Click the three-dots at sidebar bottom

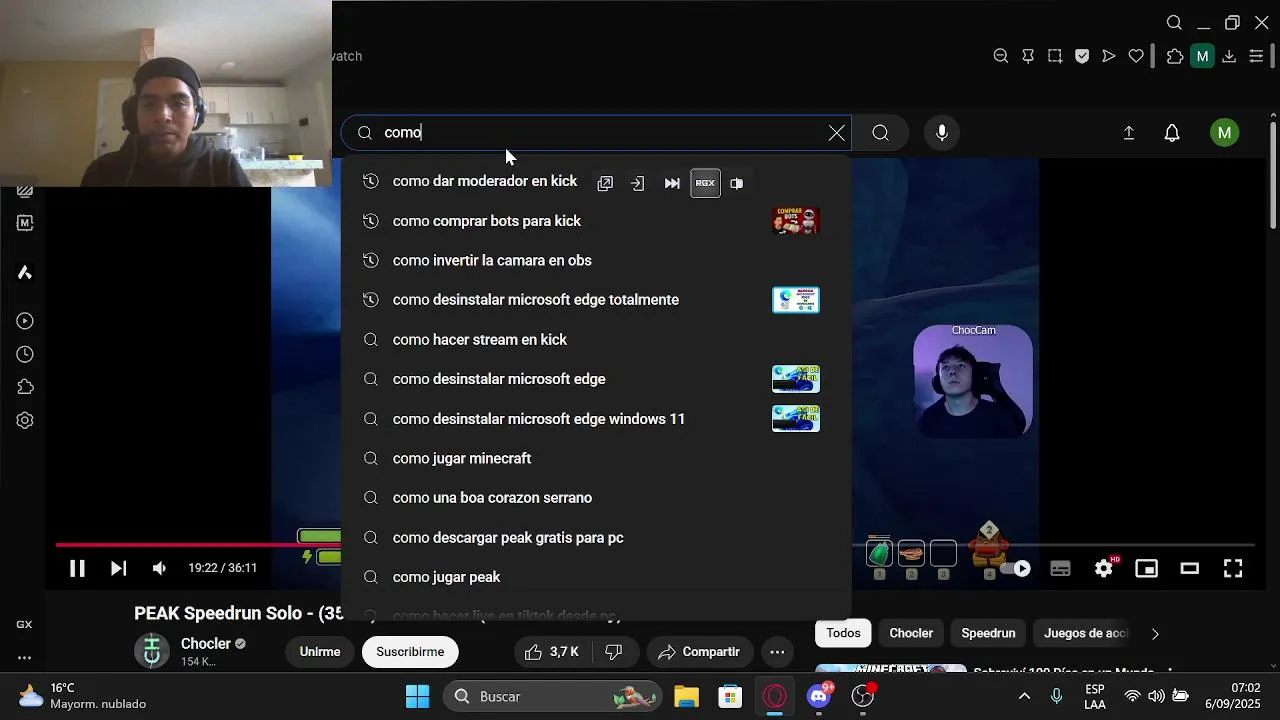[x=24, y=658]
